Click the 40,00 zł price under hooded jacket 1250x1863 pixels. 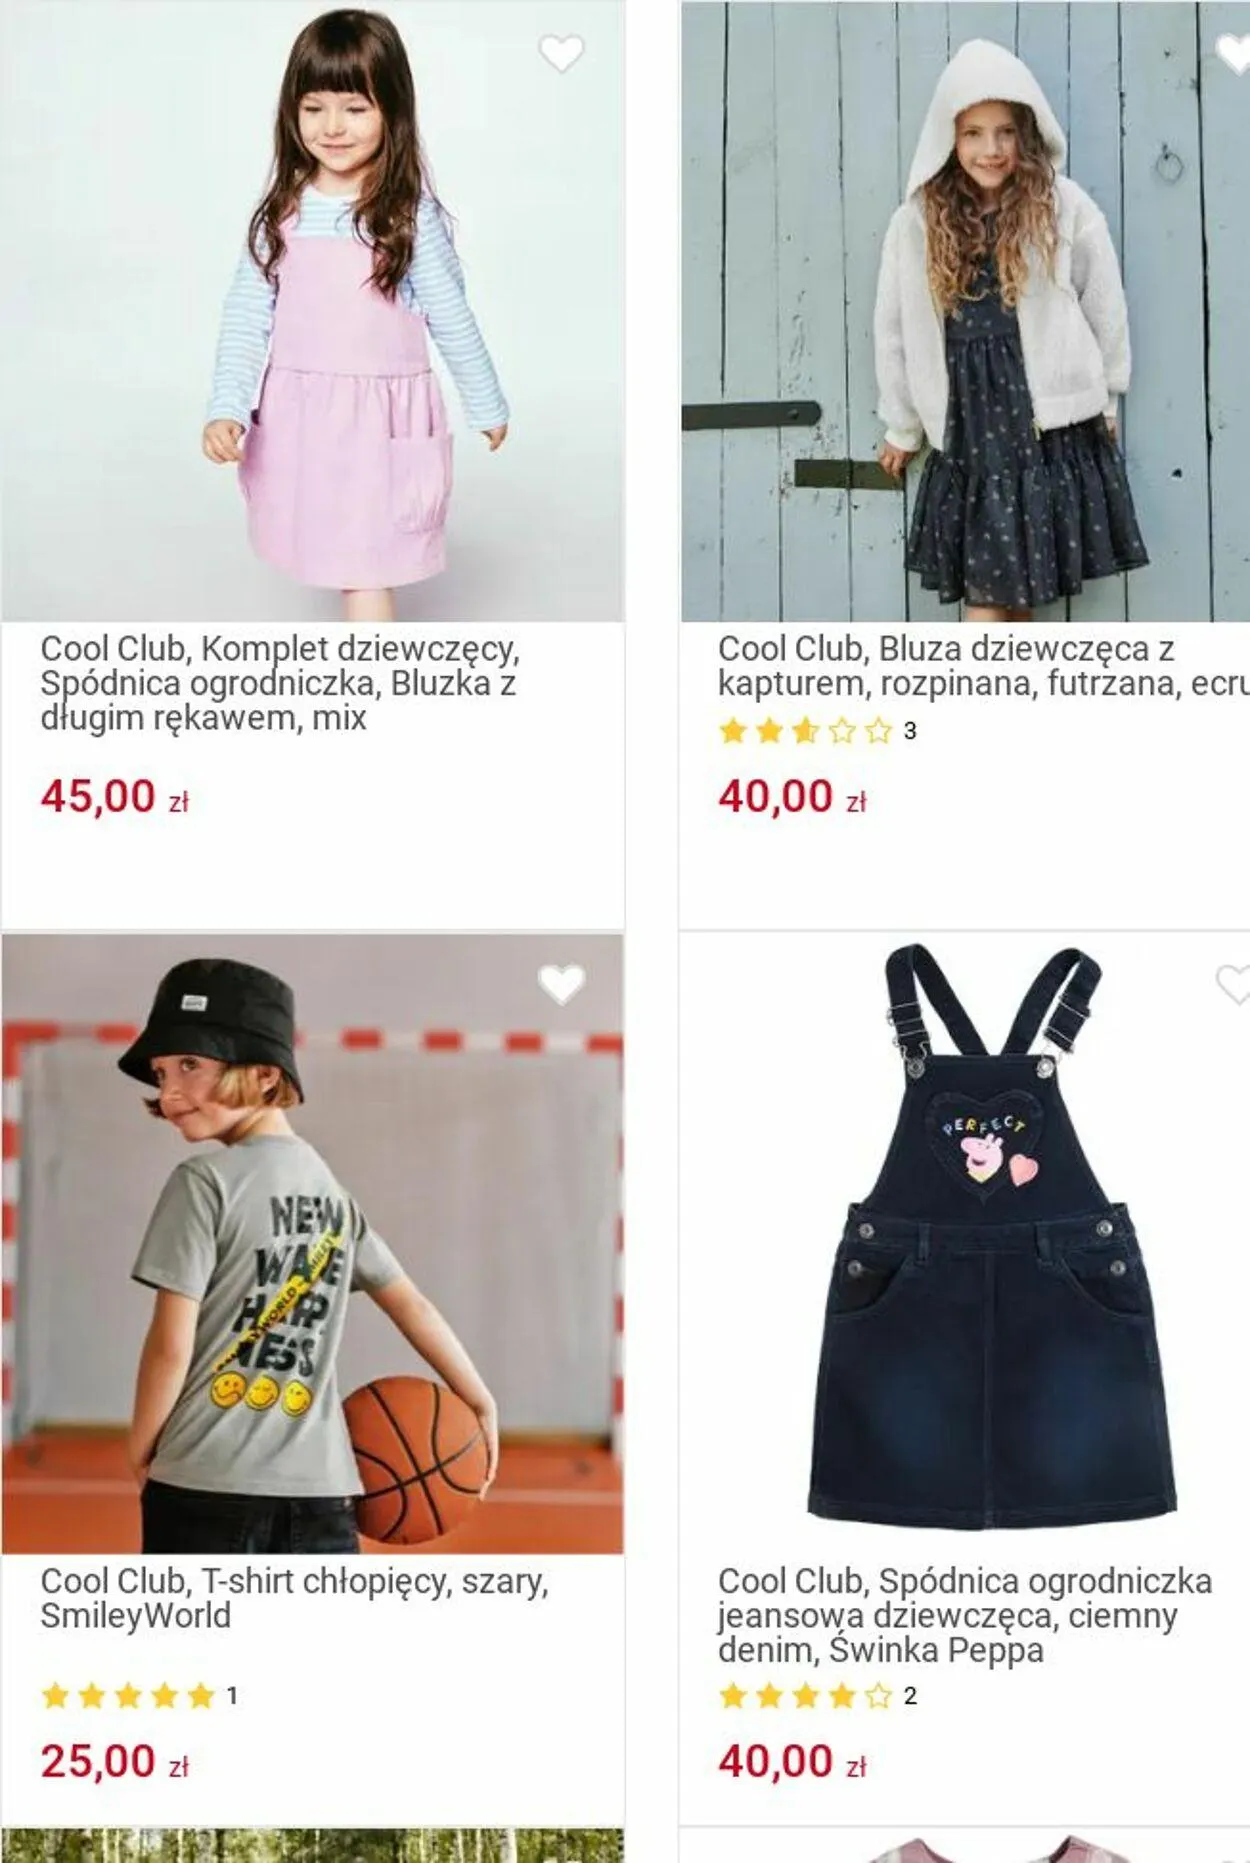(792, 797)
